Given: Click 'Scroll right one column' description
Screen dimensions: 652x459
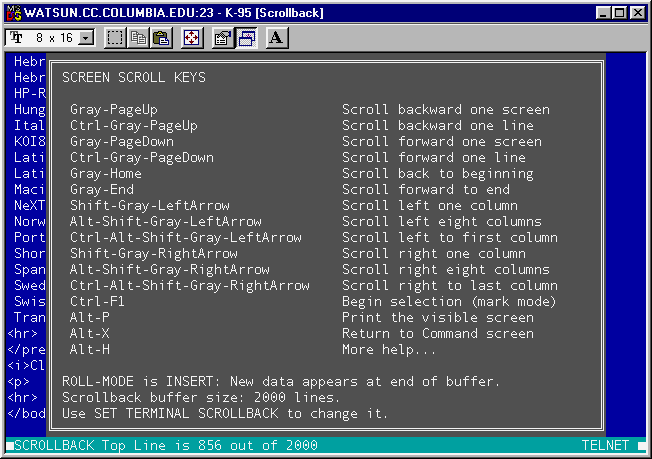Looking at the screenshot, I should pyautogui.click(x=434, y=254).
